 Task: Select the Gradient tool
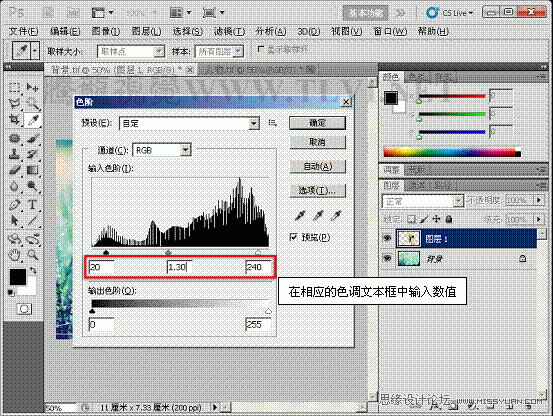click(x=32, y=170)
